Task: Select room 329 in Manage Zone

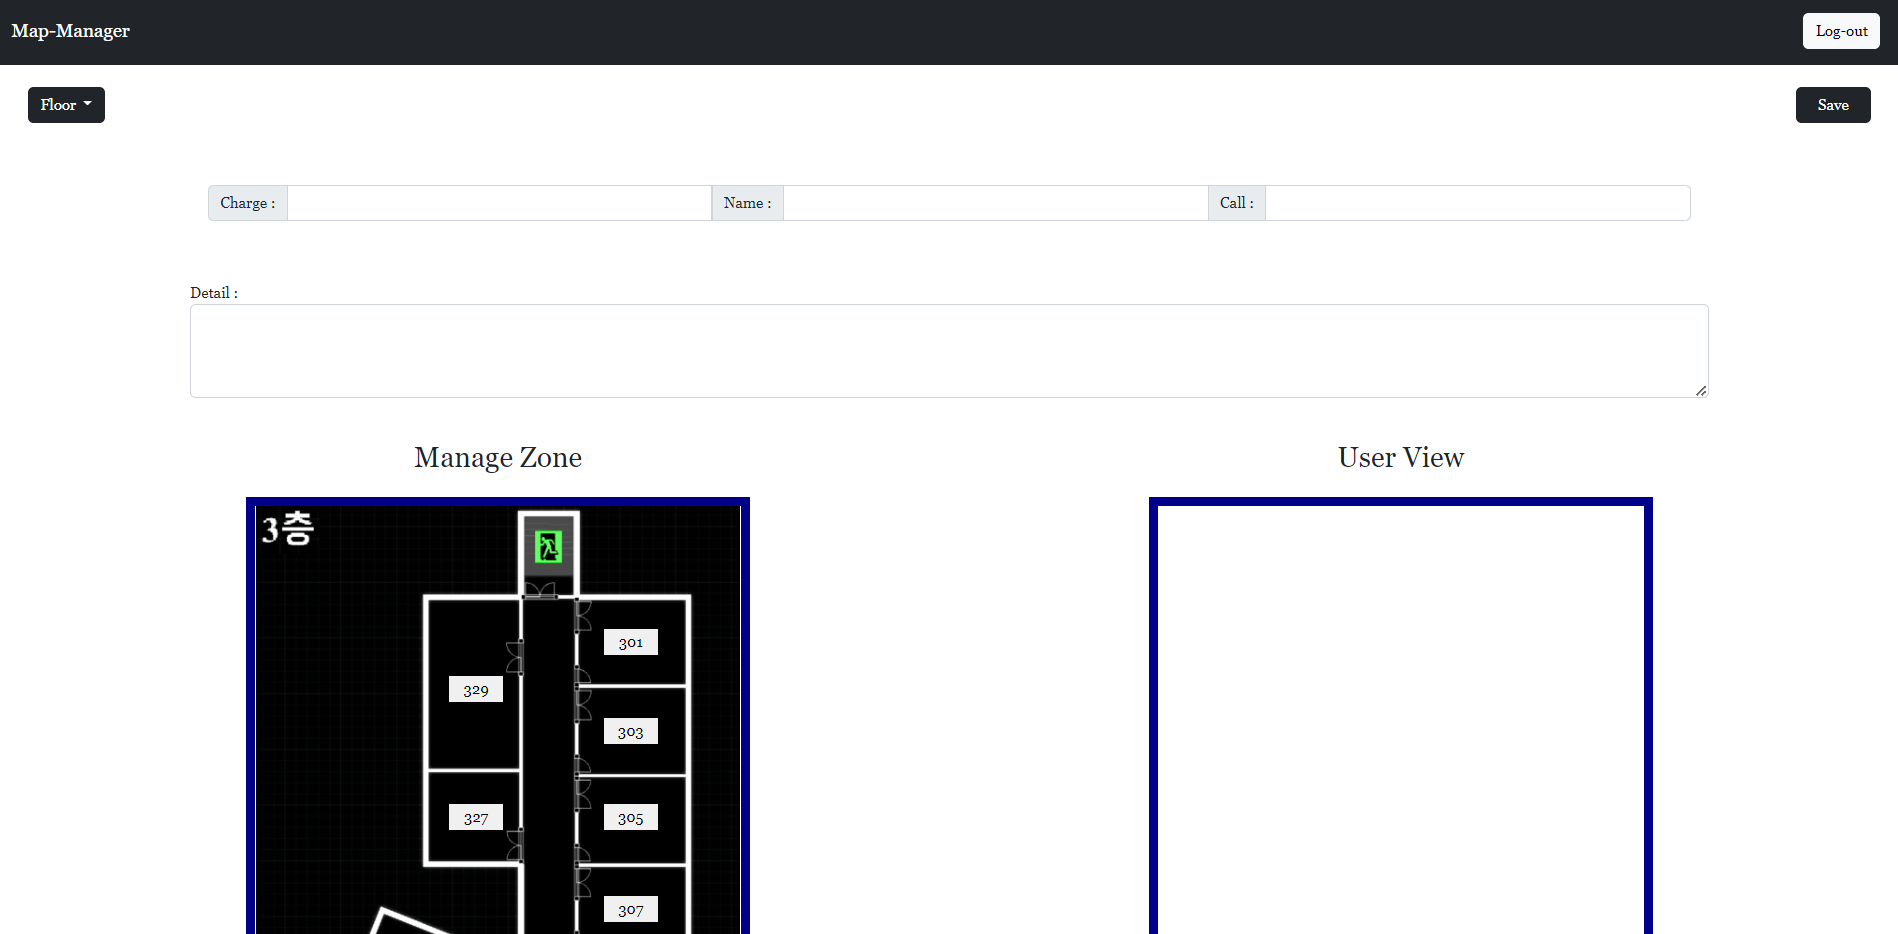Action: 475,690
